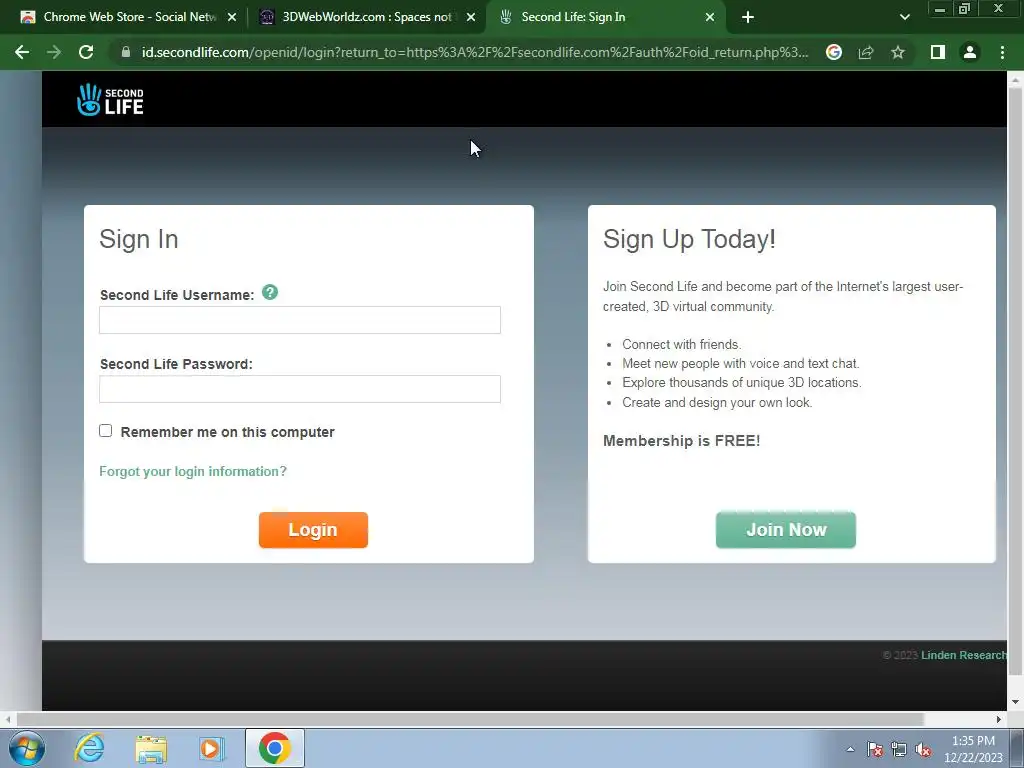Show hidden tray icons arrow
The width and height of the screenshot is (1024, 768).
[850, 749]
